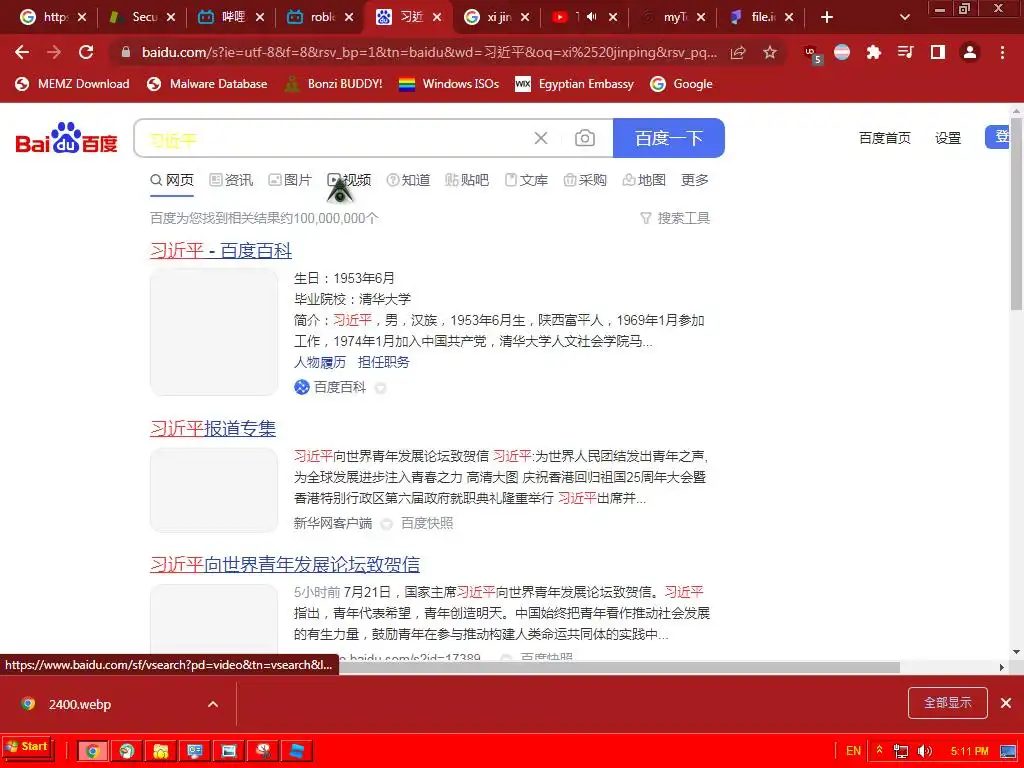The height and width of the screenshot is (768, 1024).
Task: Open 百度首页 link
Action: point(884,138)
